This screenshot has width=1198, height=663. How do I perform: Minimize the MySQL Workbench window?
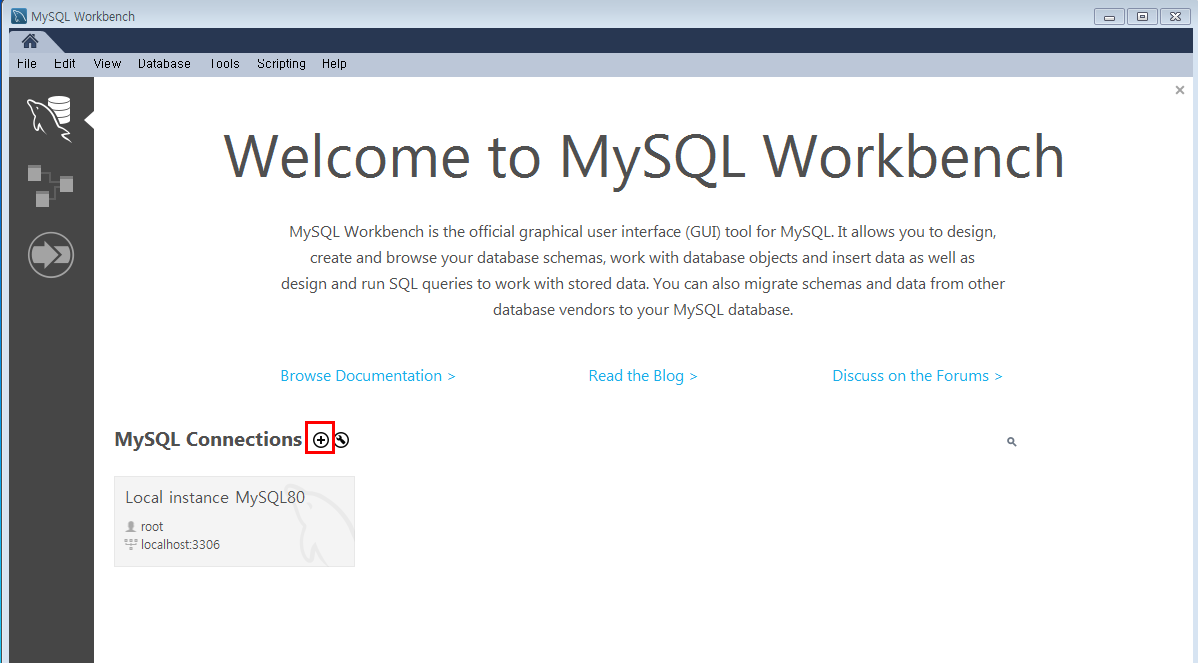[1109, 16]
